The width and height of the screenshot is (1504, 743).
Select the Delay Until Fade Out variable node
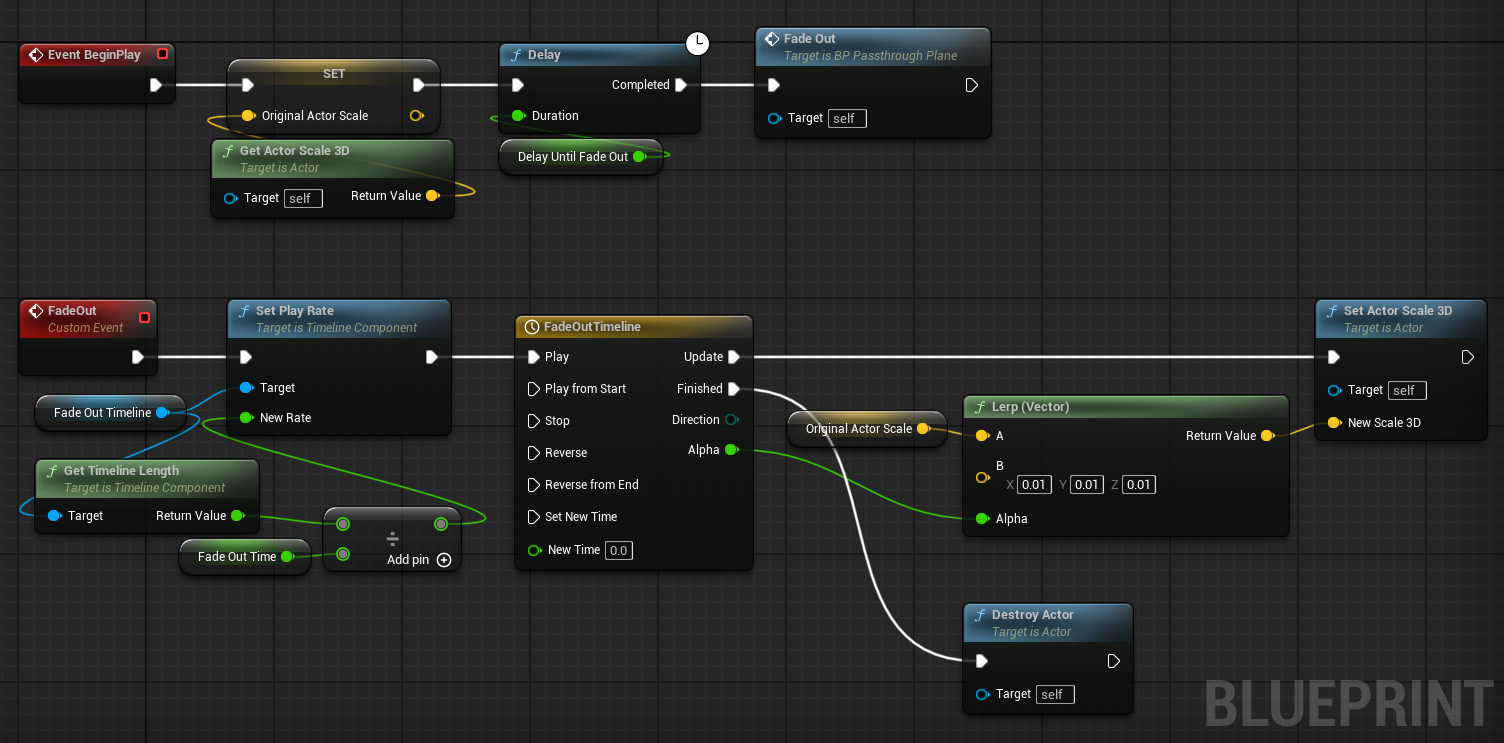pyautogui.click(x=572, y=157)
